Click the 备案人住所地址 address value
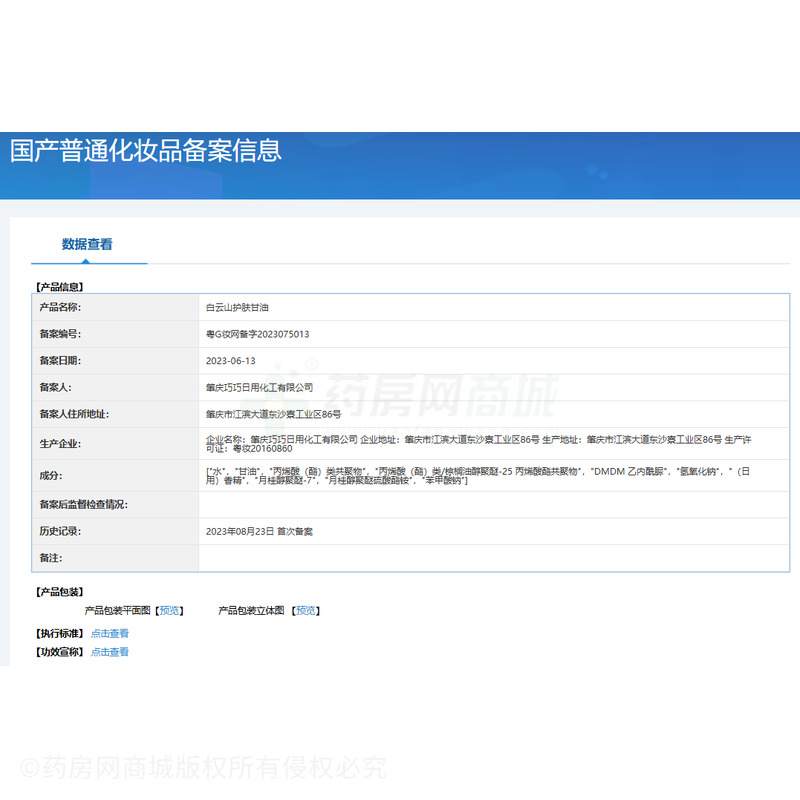The image size is (800, 800). pos(273,414)
